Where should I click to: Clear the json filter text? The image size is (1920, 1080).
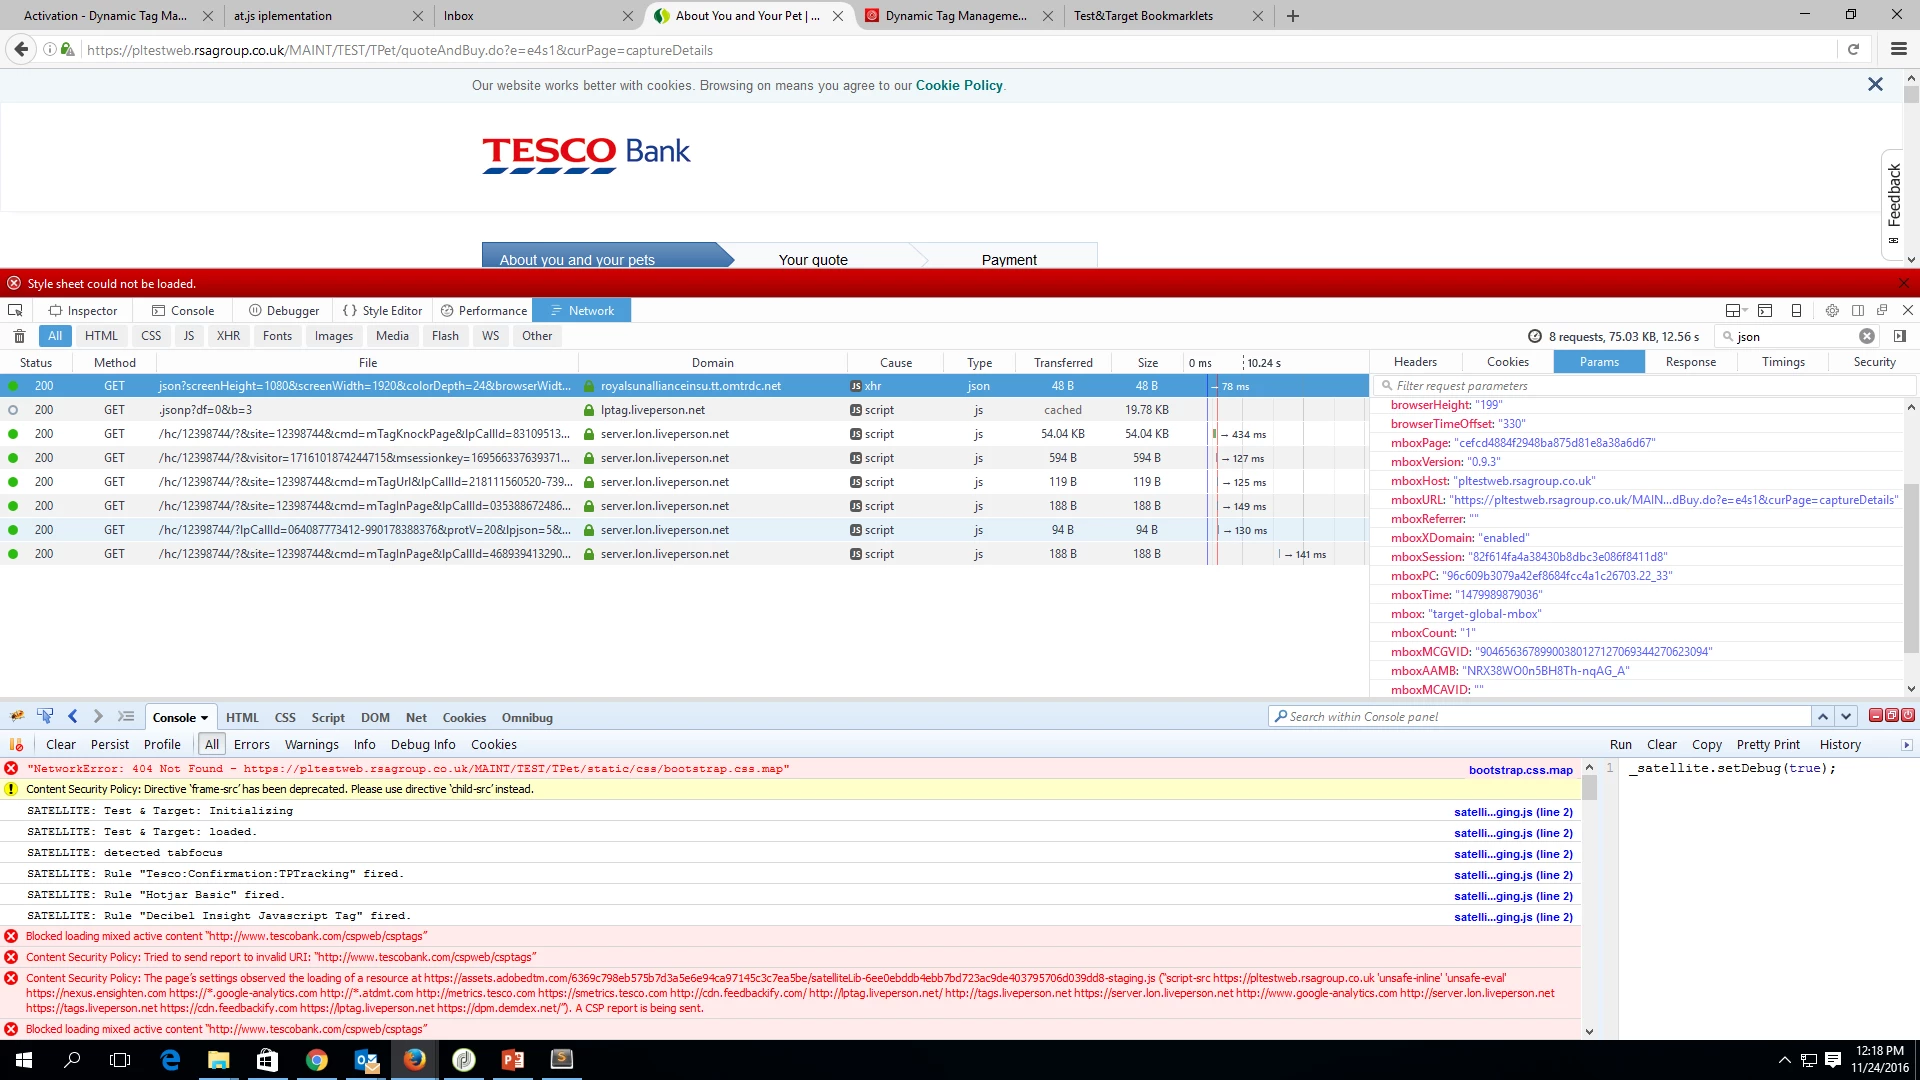coord(1866,336)
